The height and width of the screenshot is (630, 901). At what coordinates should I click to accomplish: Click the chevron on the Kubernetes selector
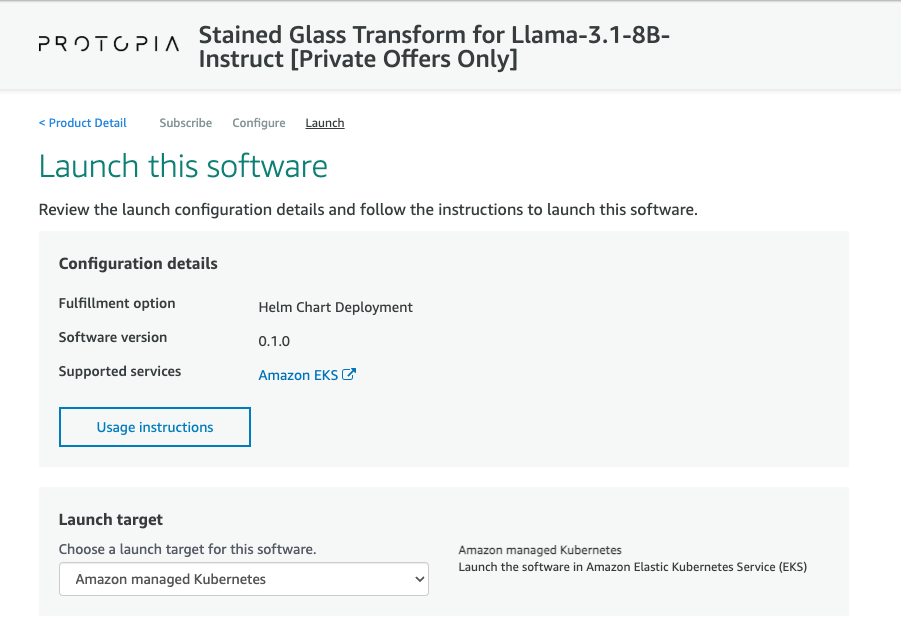coord(419,579)
